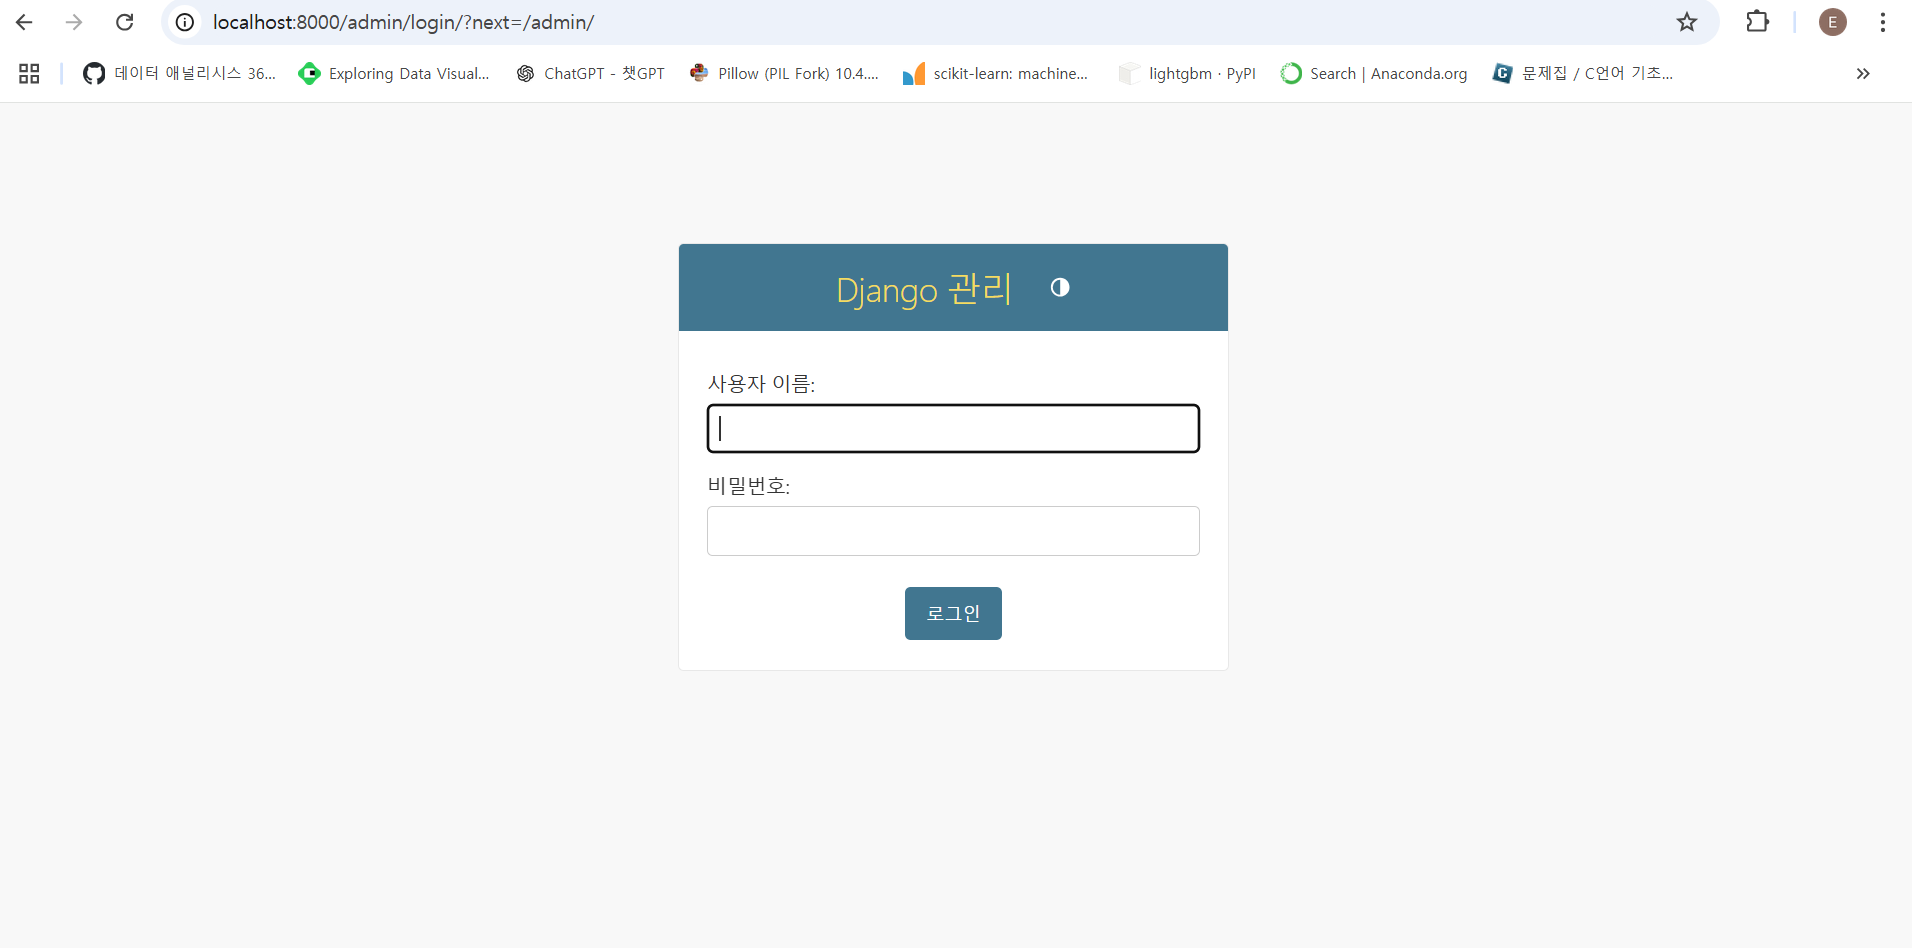Bookmark this page with the star icon
The image size is (1912, 948).
pos(1687,22)
